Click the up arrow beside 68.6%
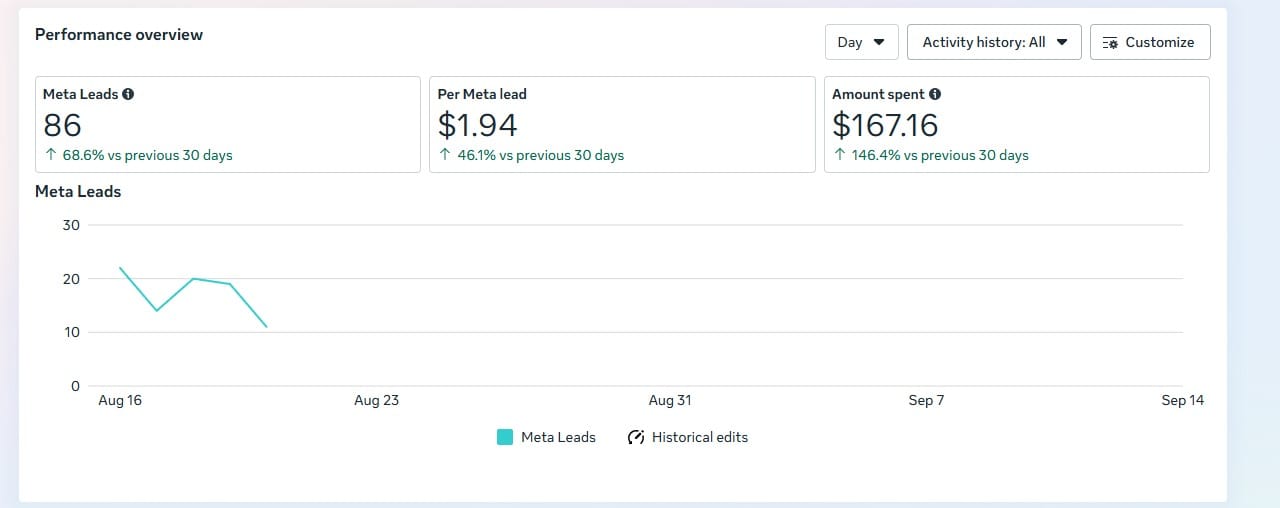This screenshot has width=1280, height=508. (x=50, y=155)
